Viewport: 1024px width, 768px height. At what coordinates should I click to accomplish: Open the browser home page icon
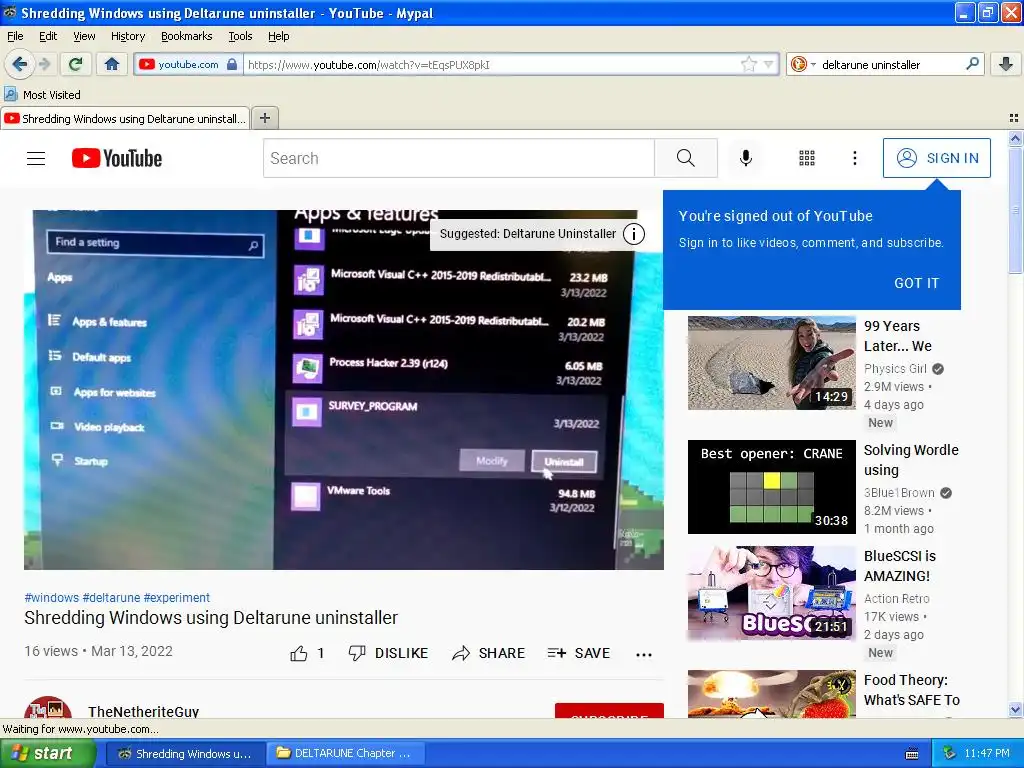[x=112, y=64]
